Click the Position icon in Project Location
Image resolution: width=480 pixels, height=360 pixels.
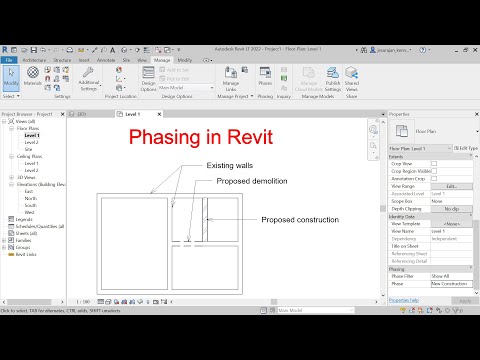pos(119,88)
